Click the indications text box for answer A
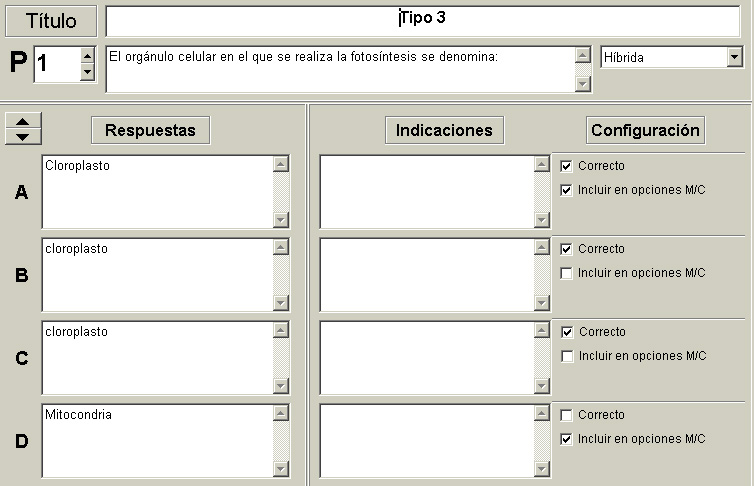 coord(426,191)
